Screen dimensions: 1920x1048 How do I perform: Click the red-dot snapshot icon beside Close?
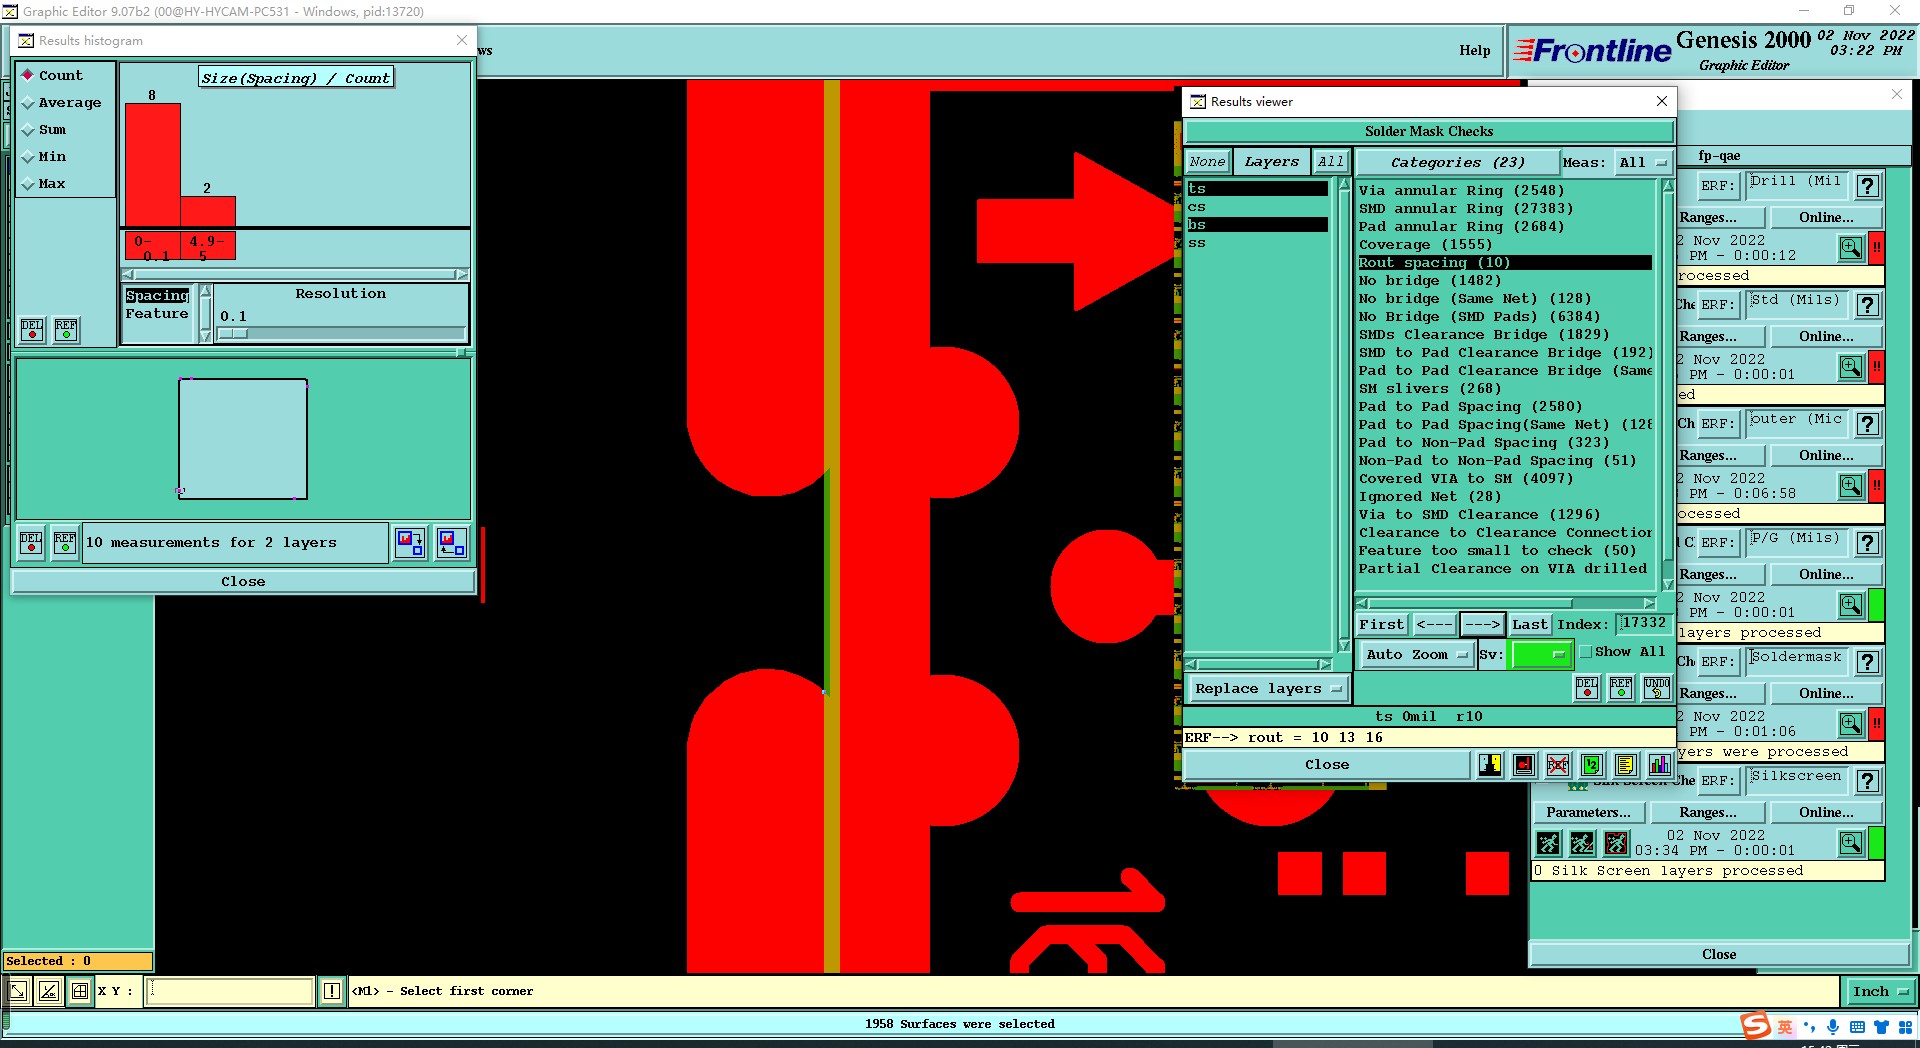pos(1523,765)
